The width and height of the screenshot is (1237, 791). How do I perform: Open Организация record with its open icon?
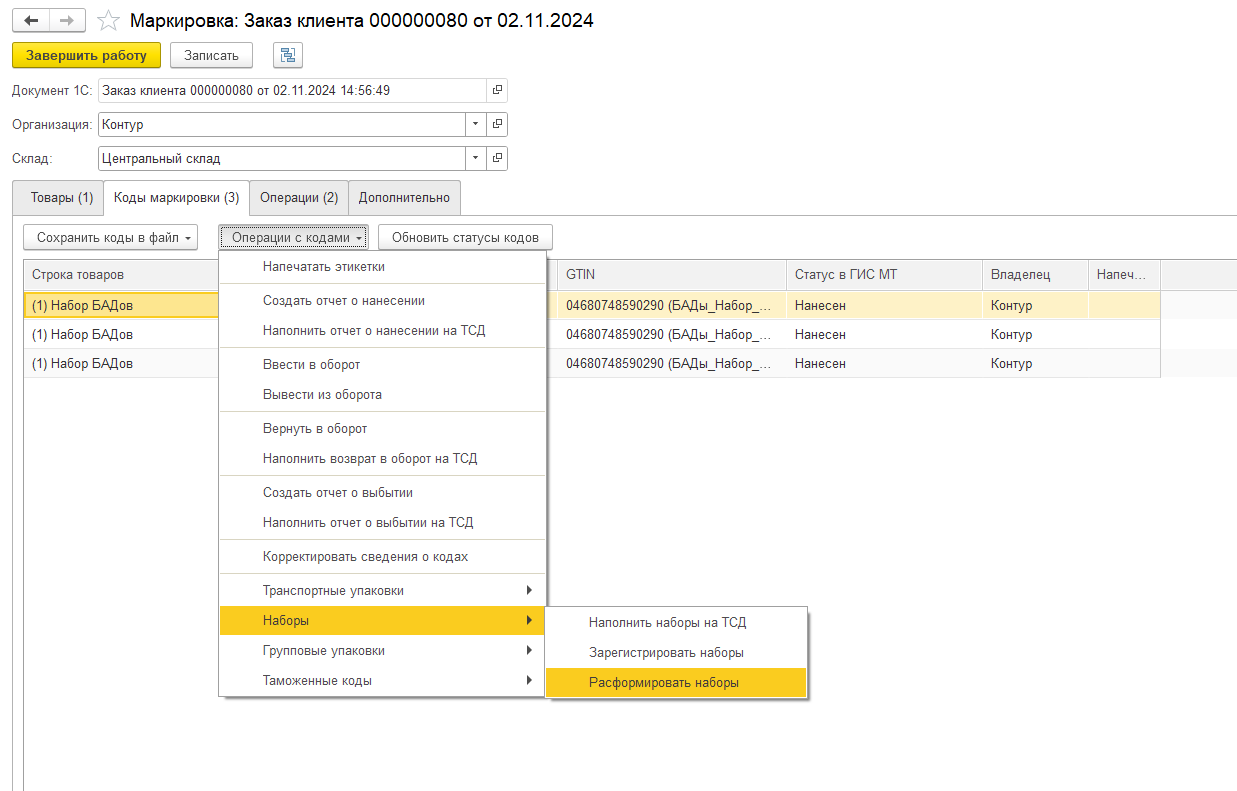pyautogui.click(x=497, y=125)
